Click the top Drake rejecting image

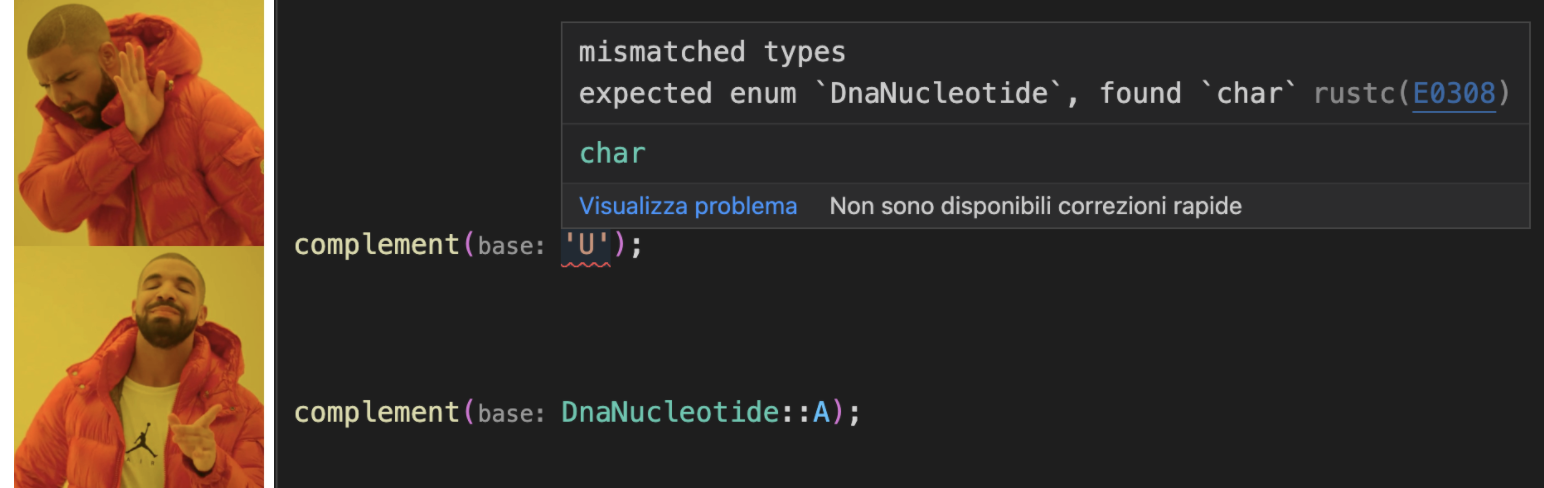click(139, 123)
